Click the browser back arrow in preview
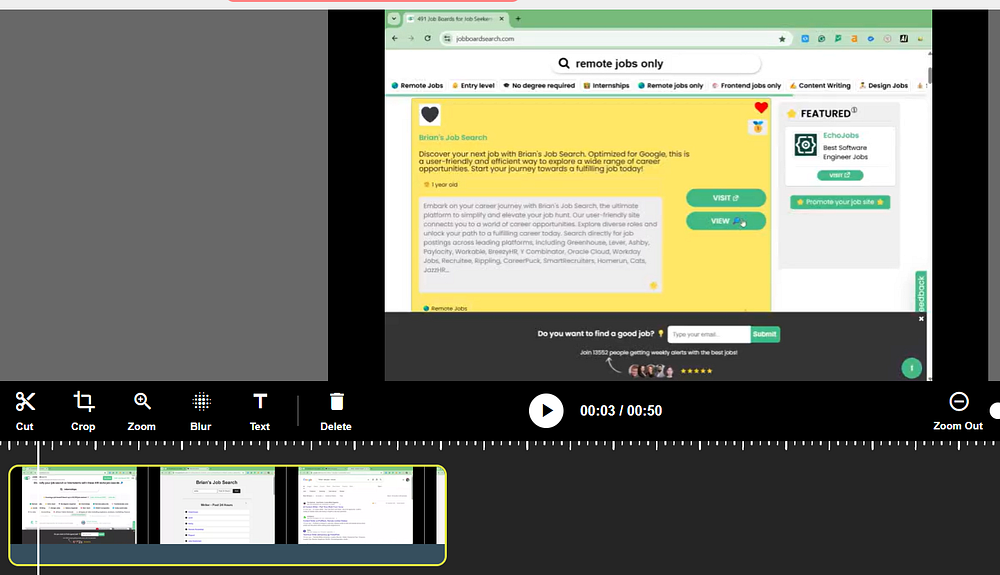Viewport: 1000px width, 575px height. tap(395, 38)
